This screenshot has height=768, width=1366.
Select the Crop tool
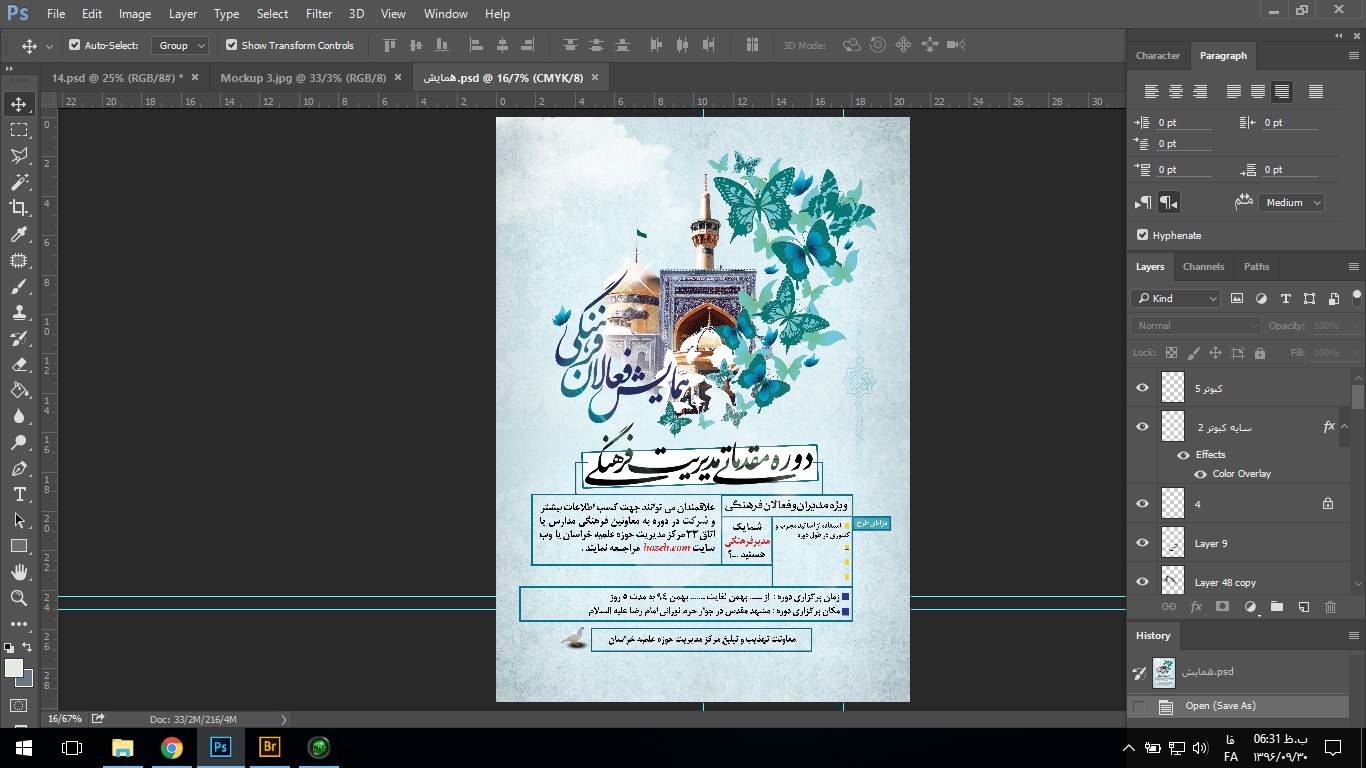pos(19,208)
